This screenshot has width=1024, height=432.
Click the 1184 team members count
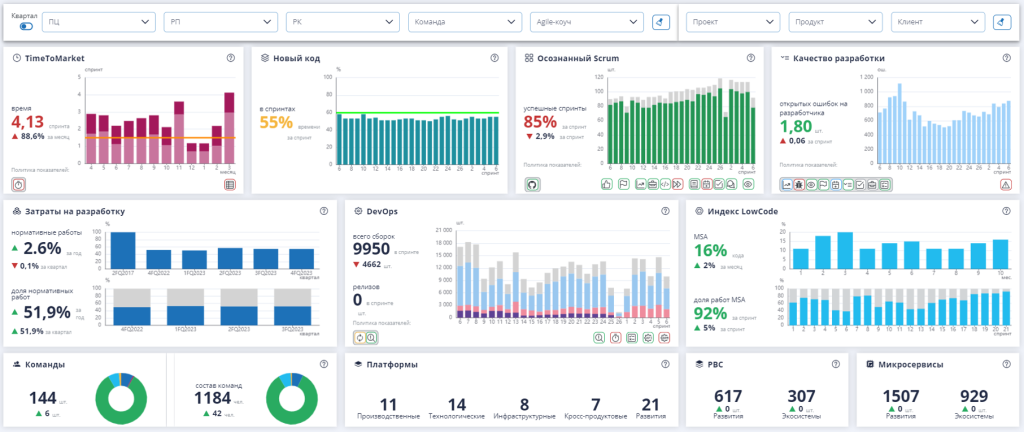213,397
